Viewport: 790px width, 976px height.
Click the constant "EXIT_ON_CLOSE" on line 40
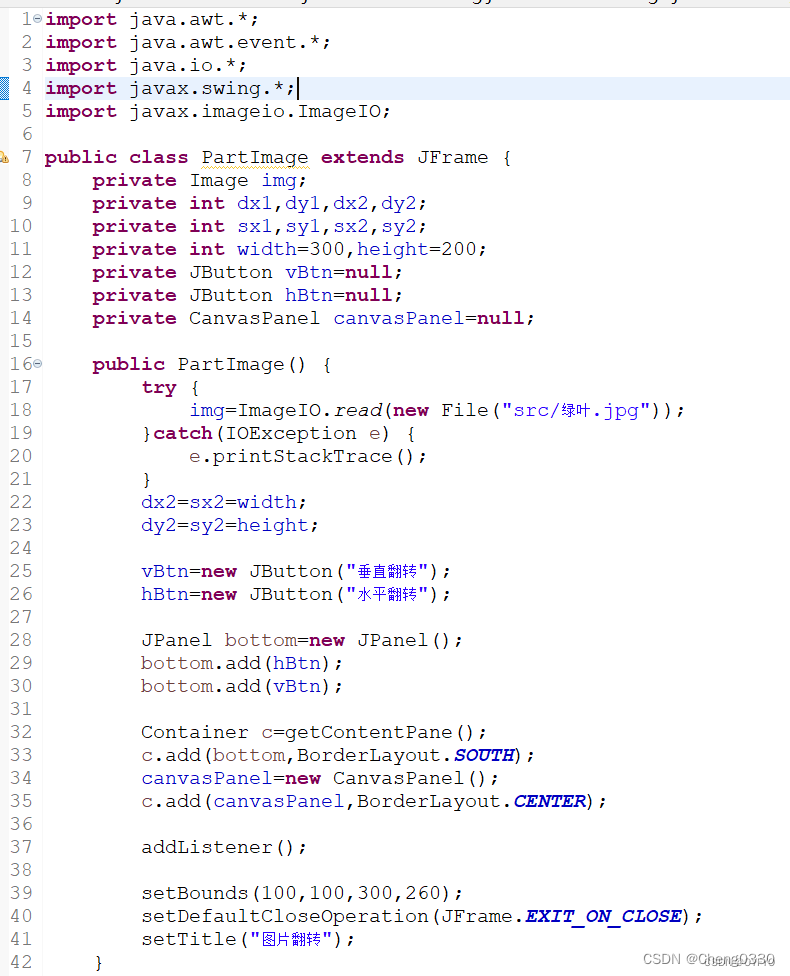(x=604, y=917)
